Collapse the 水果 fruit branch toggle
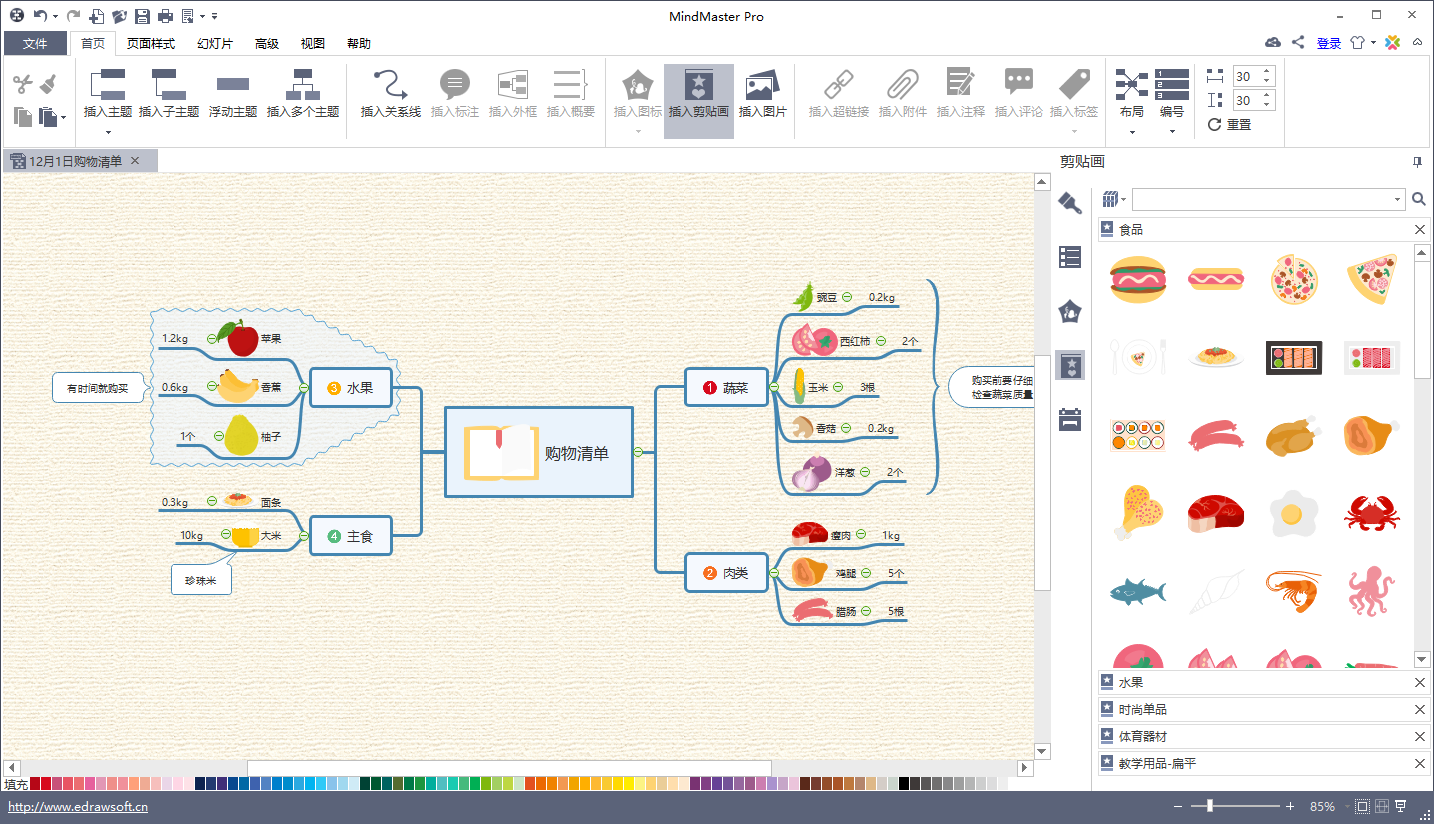 (304, 387)
